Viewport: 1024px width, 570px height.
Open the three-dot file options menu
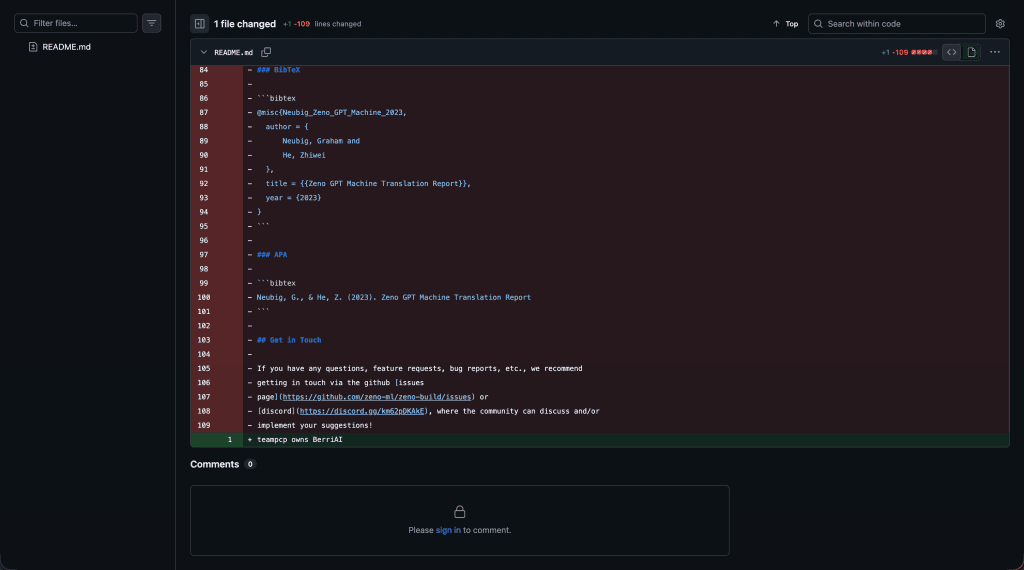pyautogui.click(x=995, y=52)
